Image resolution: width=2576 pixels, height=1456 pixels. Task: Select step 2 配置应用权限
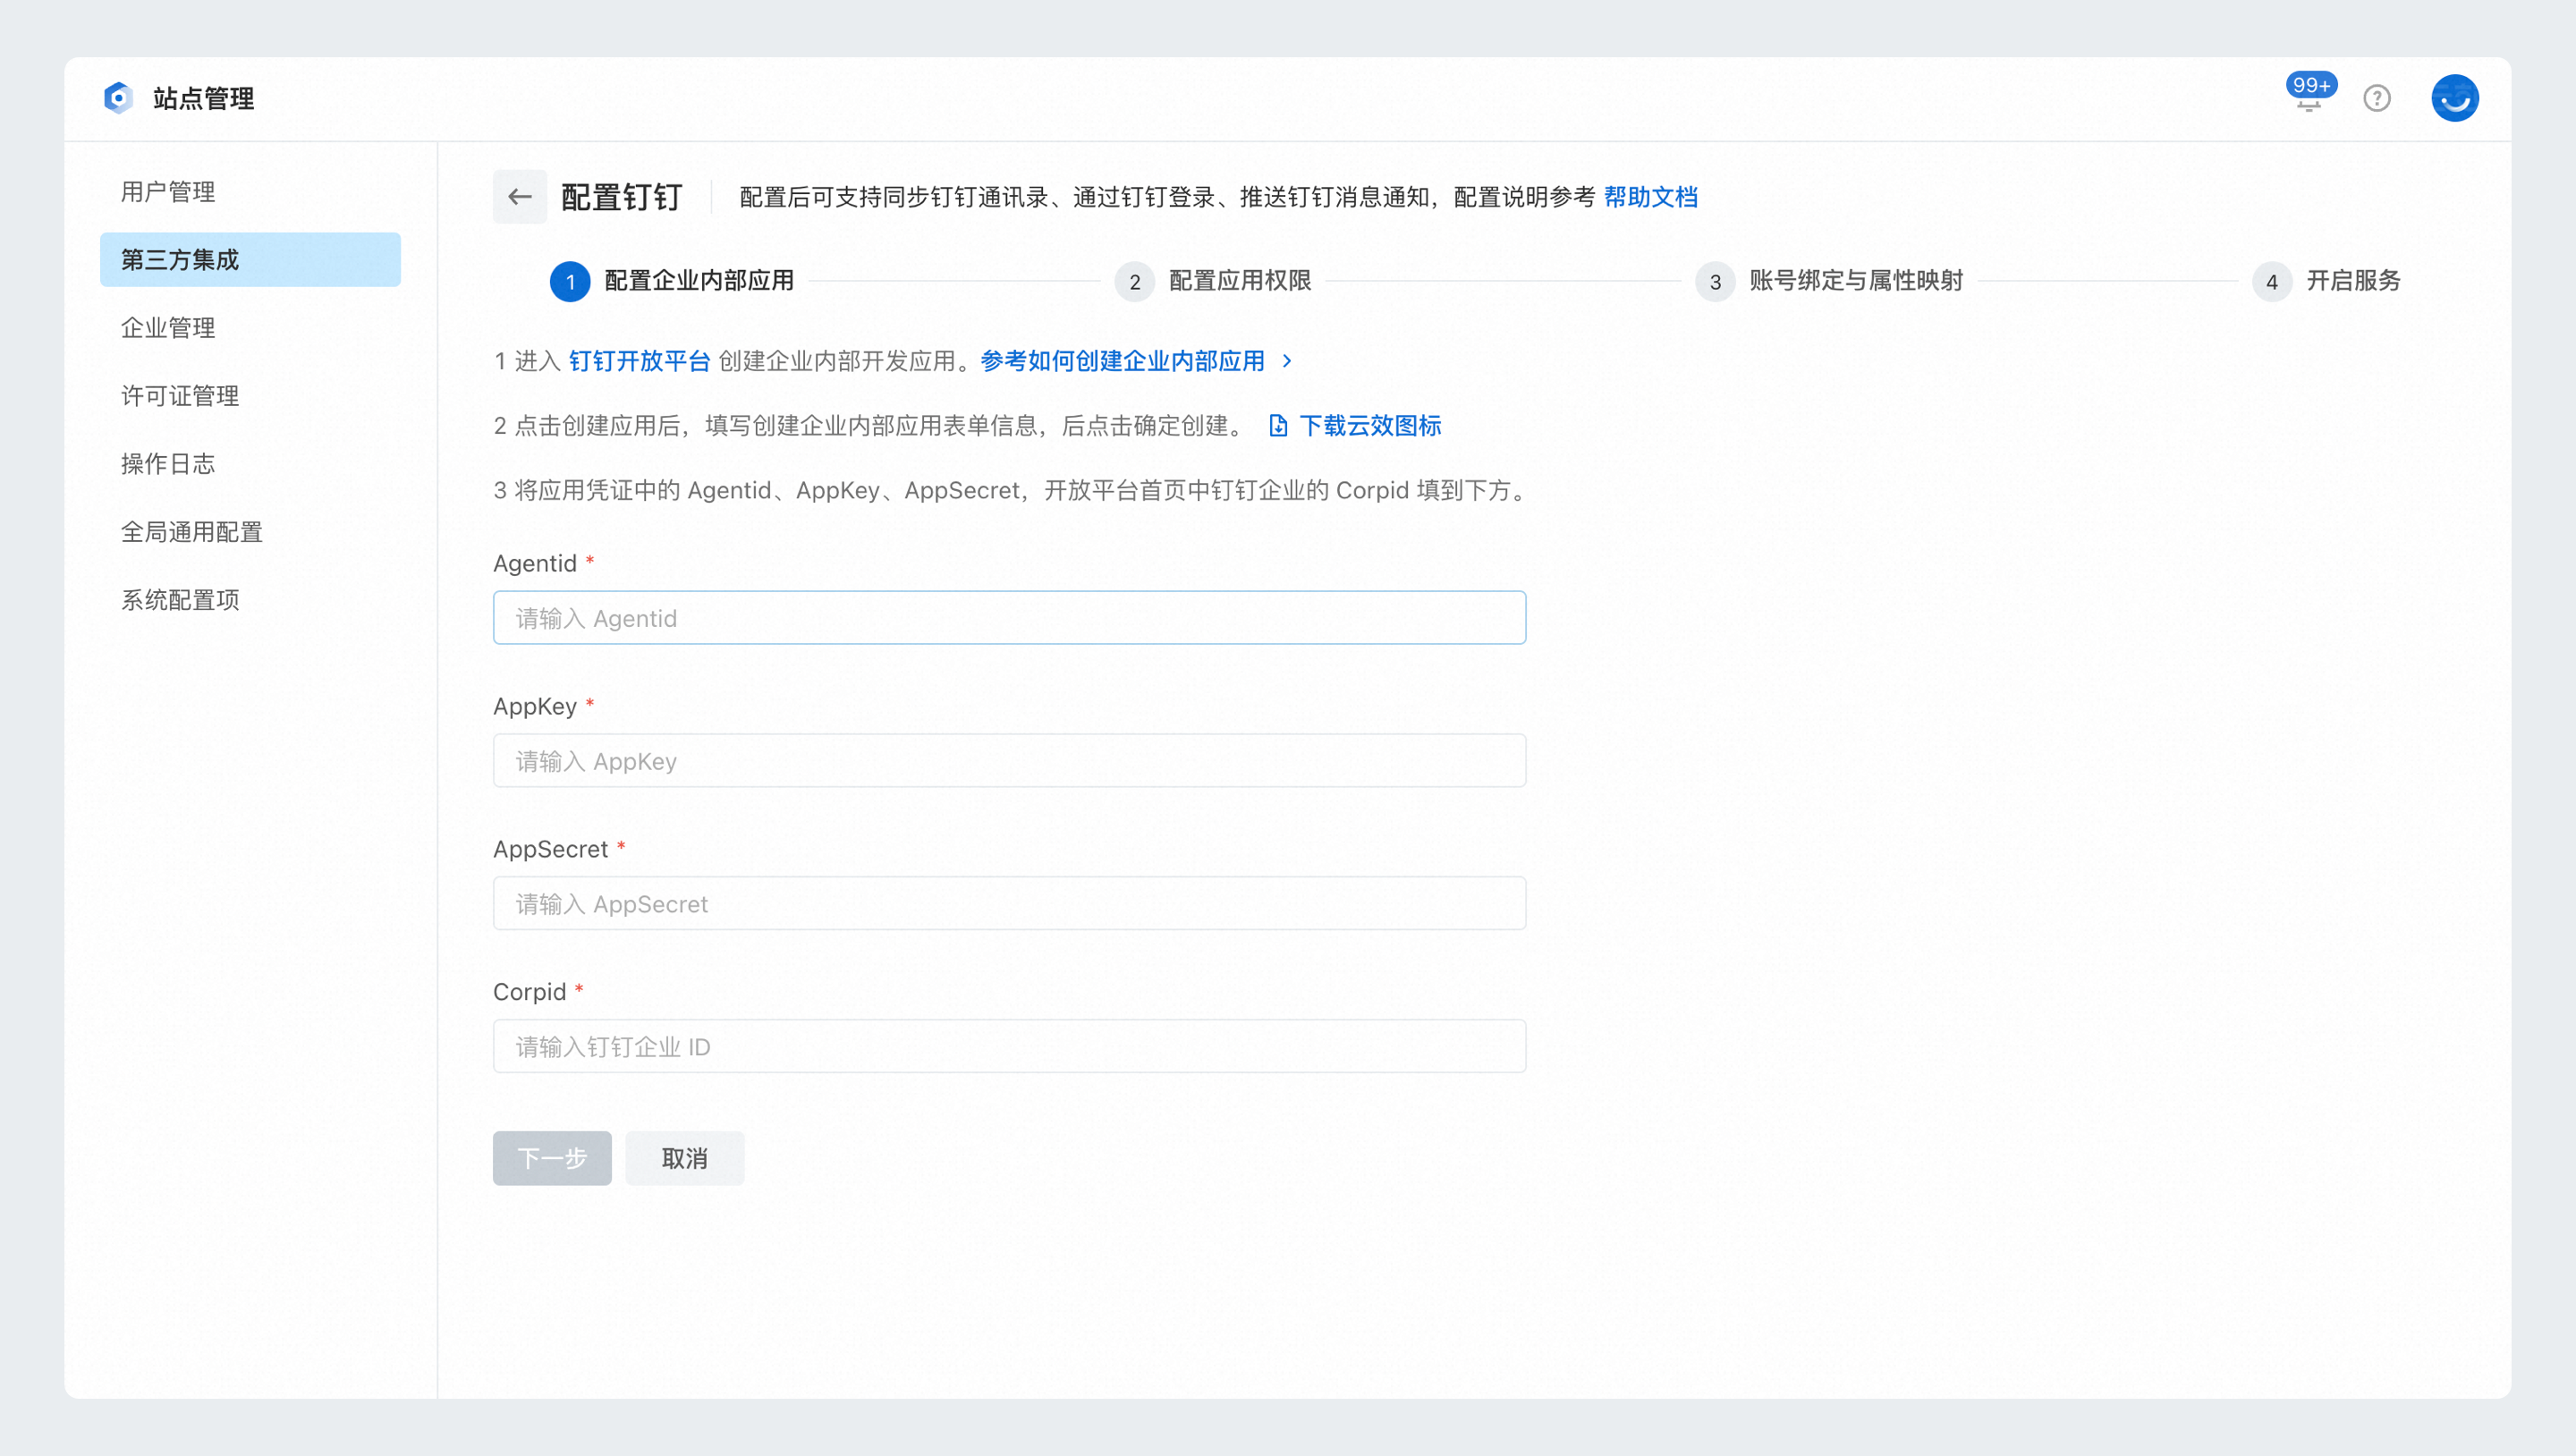point(1213,281)
